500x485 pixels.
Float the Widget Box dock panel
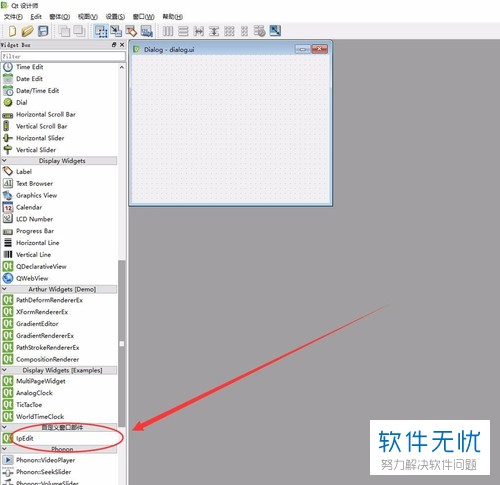pos(114,45)
